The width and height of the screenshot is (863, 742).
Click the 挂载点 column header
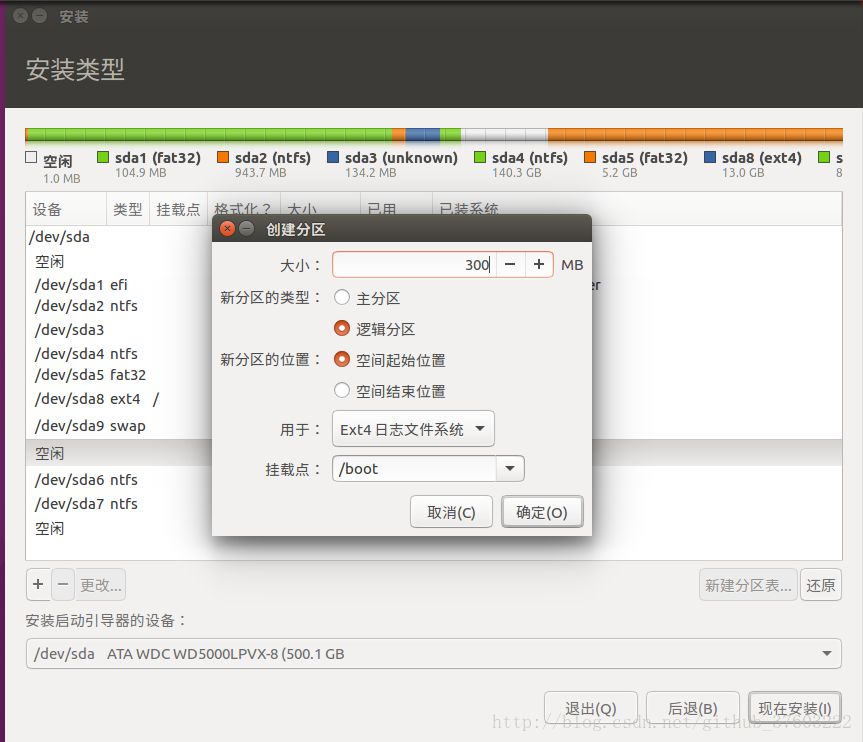[178, 209]
